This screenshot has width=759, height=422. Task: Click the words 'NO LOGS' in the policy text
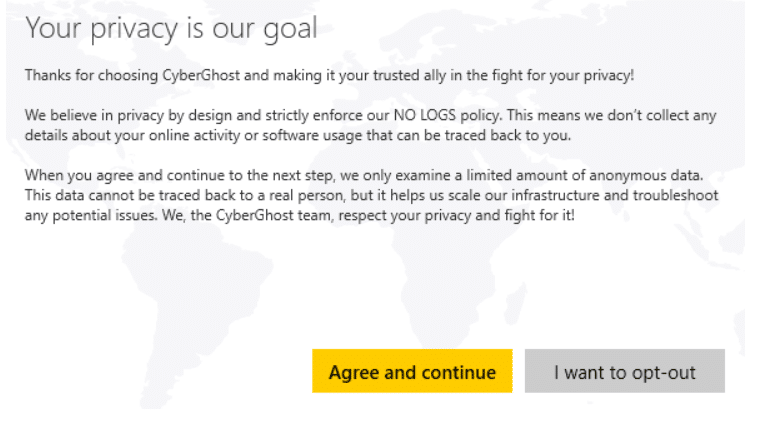coord(425,115)
